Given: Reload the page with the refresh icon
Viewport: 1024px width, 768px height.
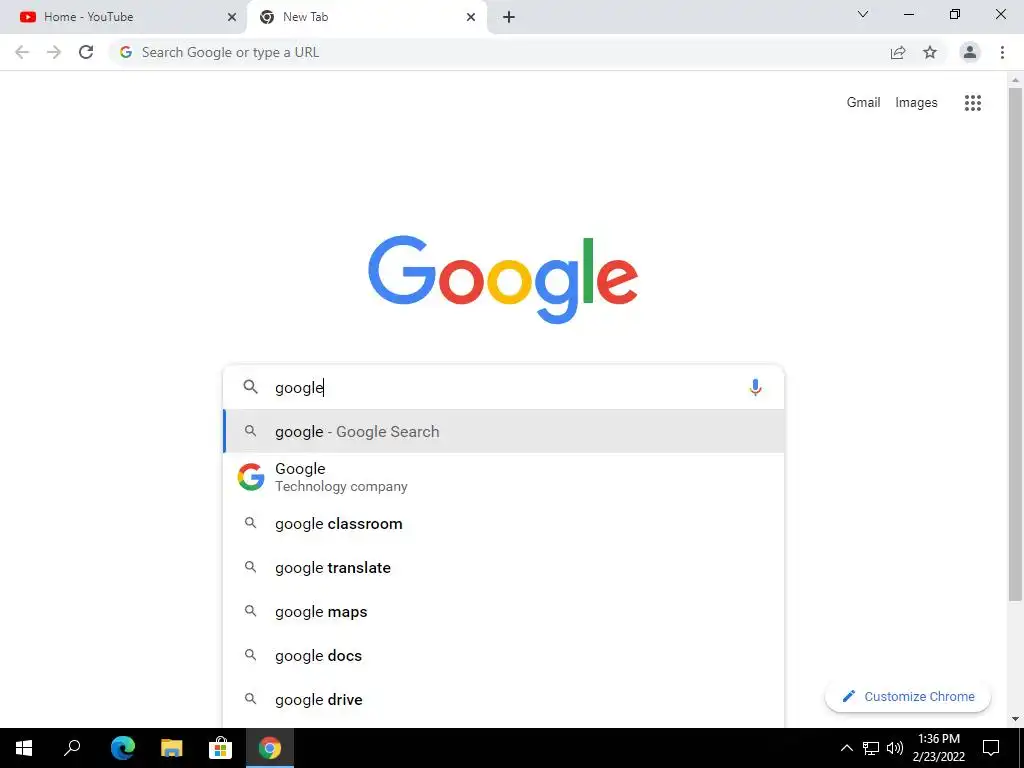Looking at the screenshot, I should 86,52.
